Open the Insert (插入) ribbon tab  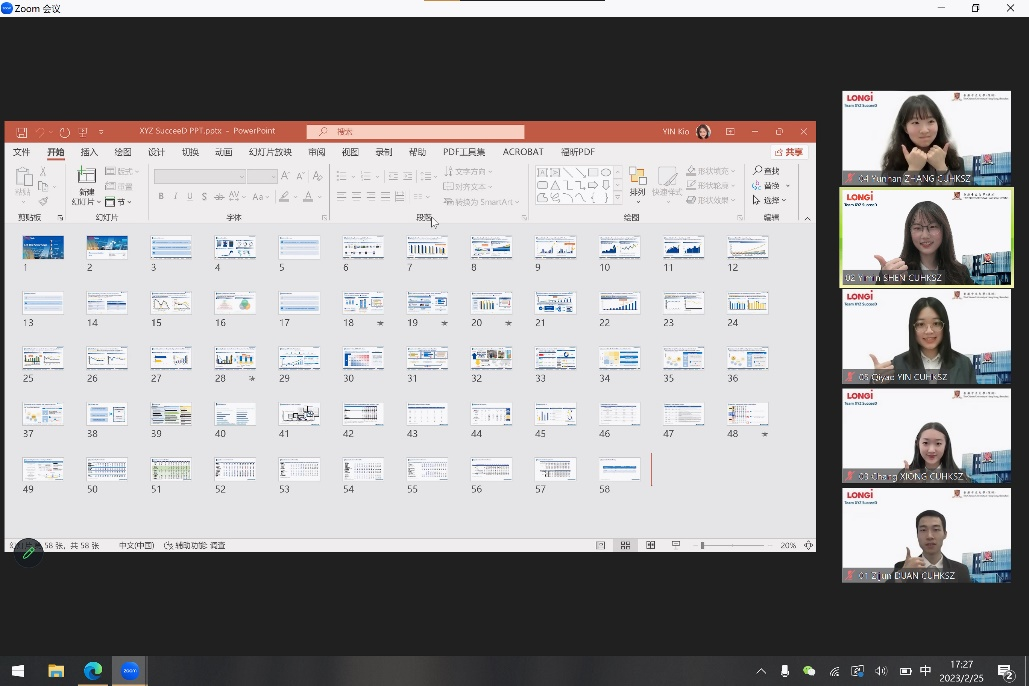[x=89, y=152]
